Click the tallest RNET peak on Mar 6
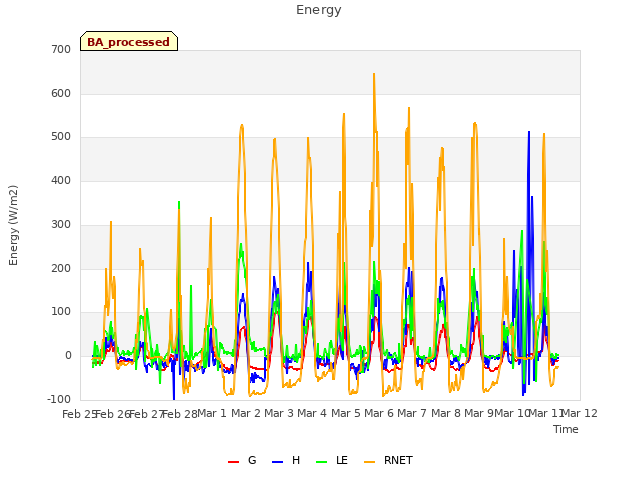 (x=374, y=74)
